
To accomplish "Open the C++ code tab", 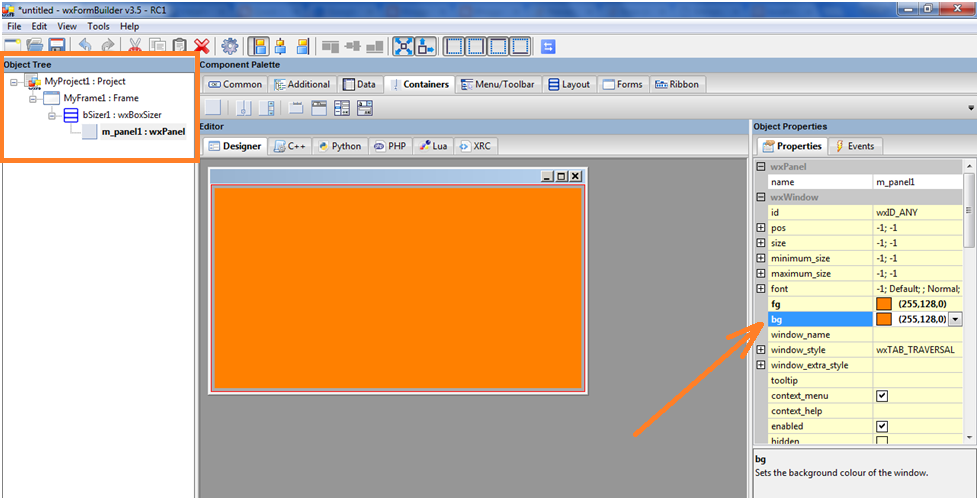I will tap(290, 146).
